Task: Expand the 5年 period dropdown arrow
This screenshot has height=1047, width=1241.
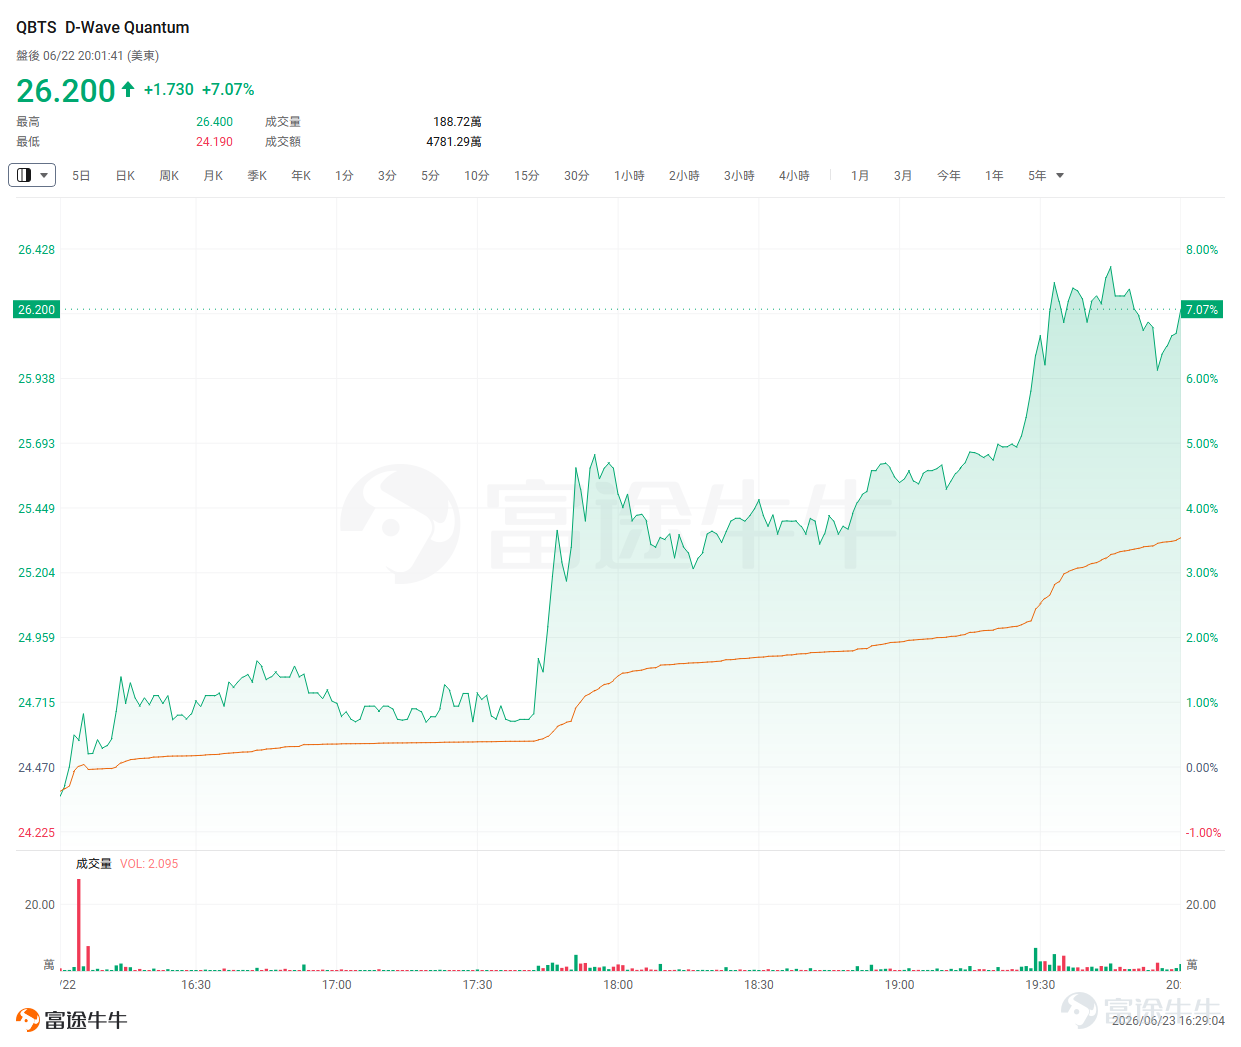Action: click(1060, 176)
